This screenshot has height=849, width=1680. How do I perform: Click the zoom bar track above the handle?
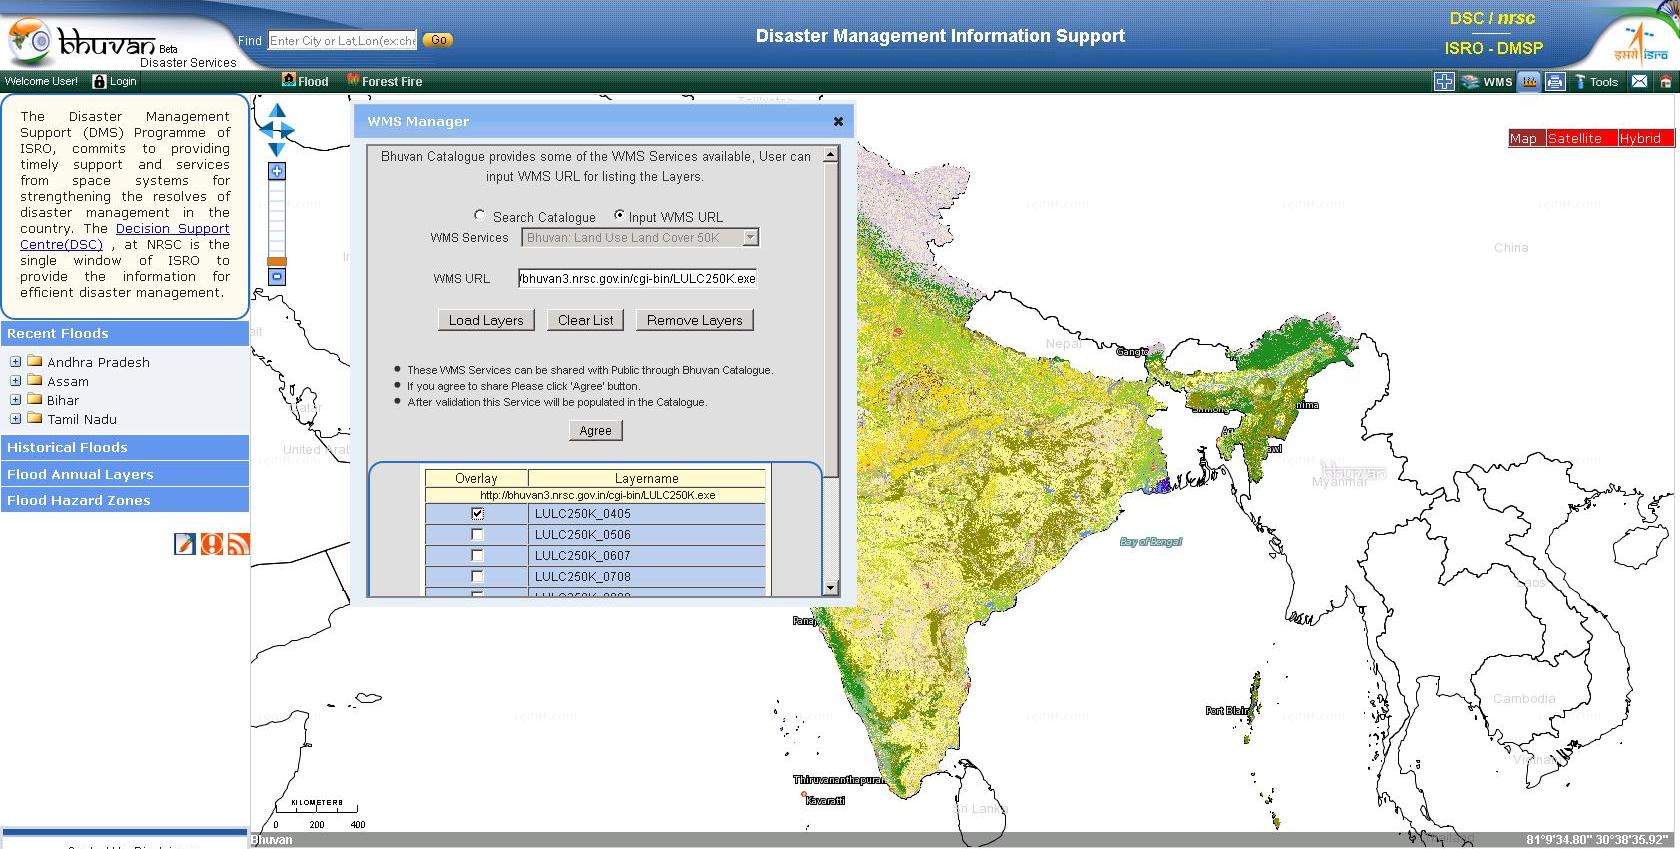click(277, 218)
